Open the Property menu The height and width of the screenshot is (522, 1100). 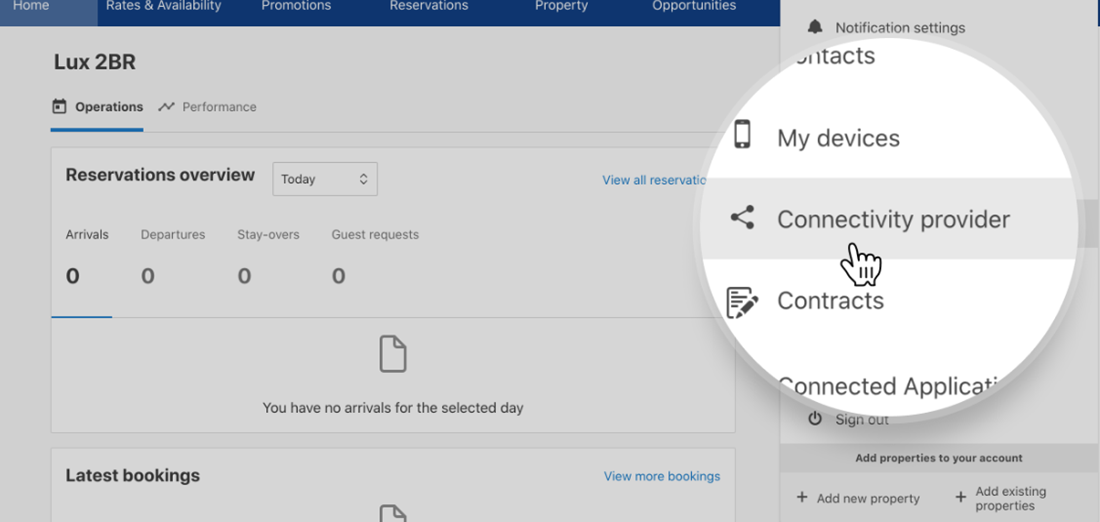(561, 6)
